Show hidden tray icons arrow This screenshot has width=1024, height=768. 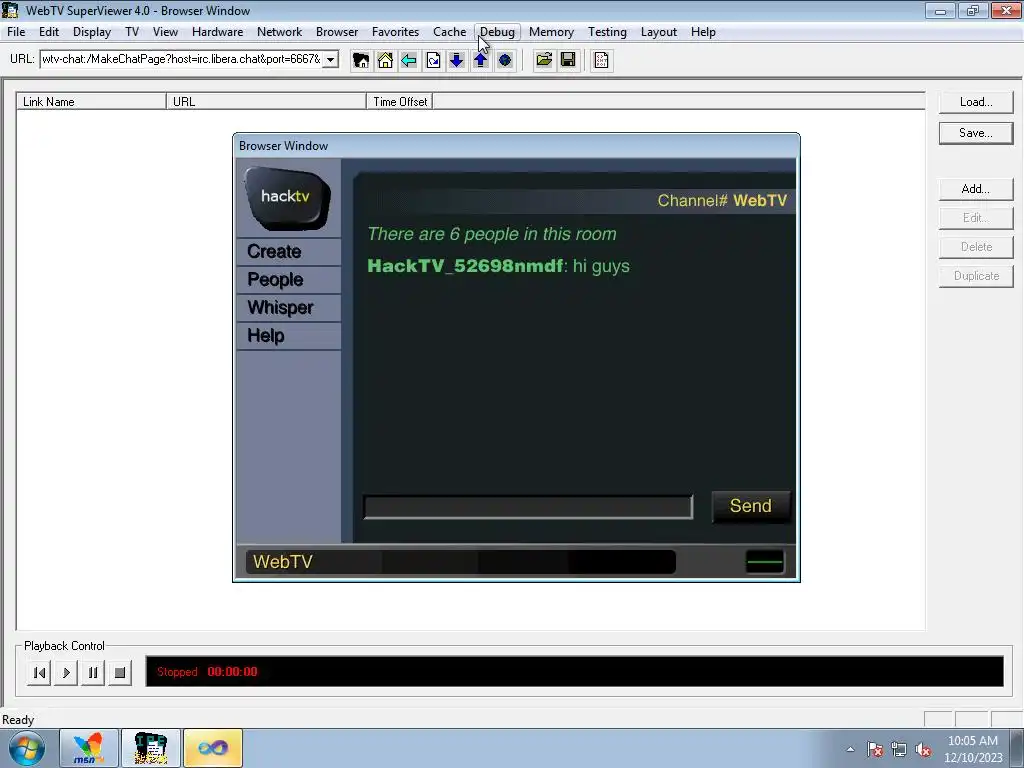(850, 749)
